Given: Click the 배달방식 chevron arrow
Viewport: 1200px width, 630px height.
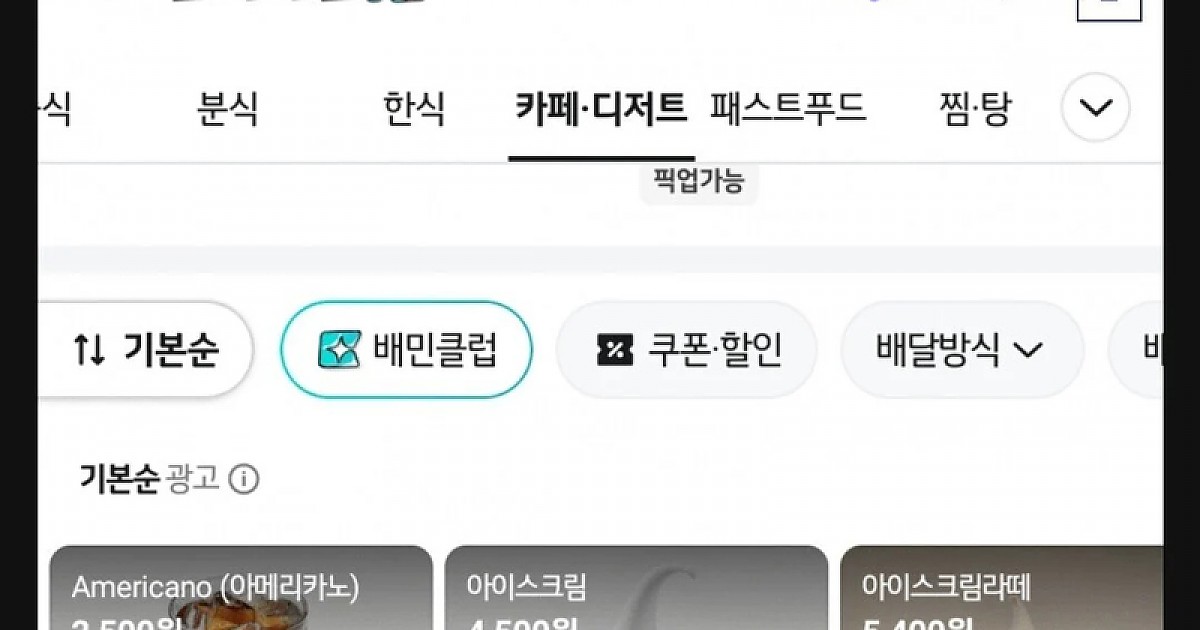Looking at the screenshot, I should pos(1028,350).
